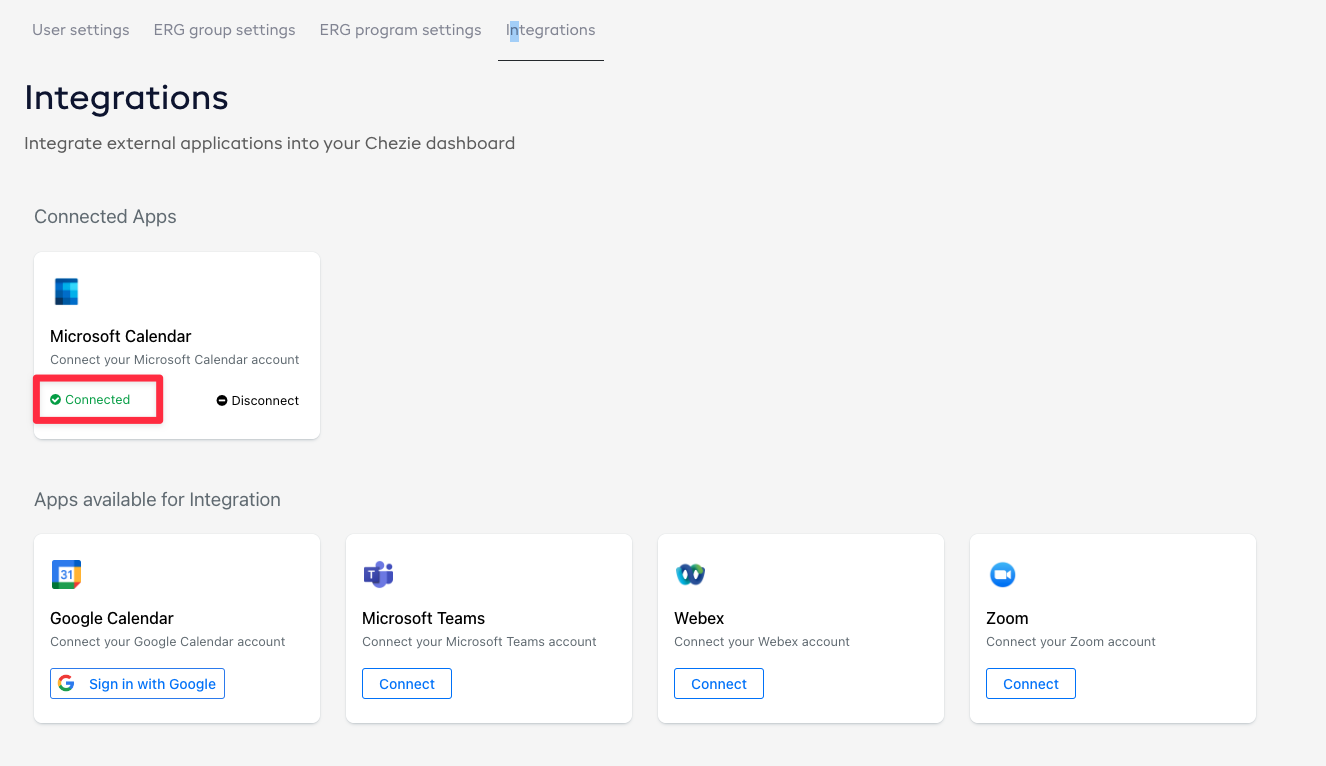Click the Microsoft Calendar app icon
The height and width of the screenshot is (766, 1326).
click(x=66, y=292)
